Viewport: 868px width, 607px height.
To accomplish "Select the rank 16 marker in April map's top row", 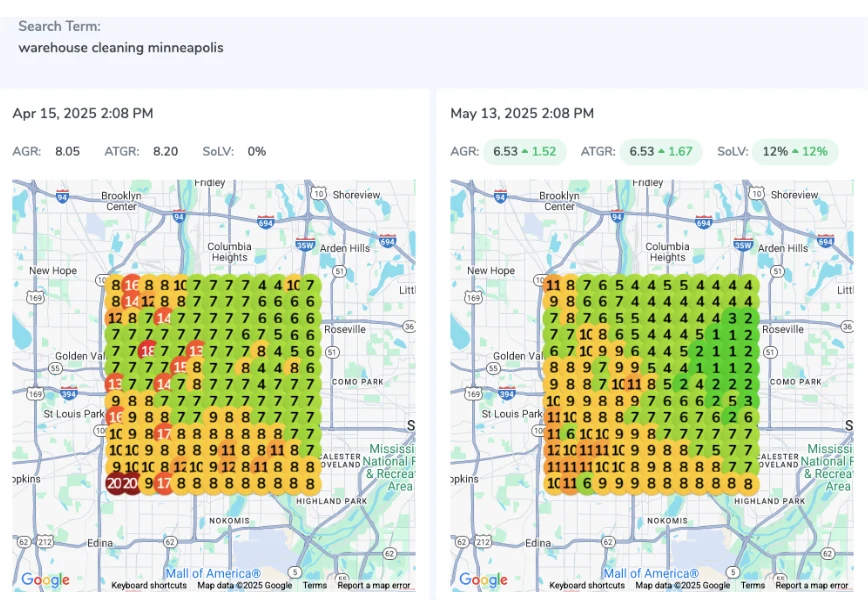I will (x=132, y=285).
